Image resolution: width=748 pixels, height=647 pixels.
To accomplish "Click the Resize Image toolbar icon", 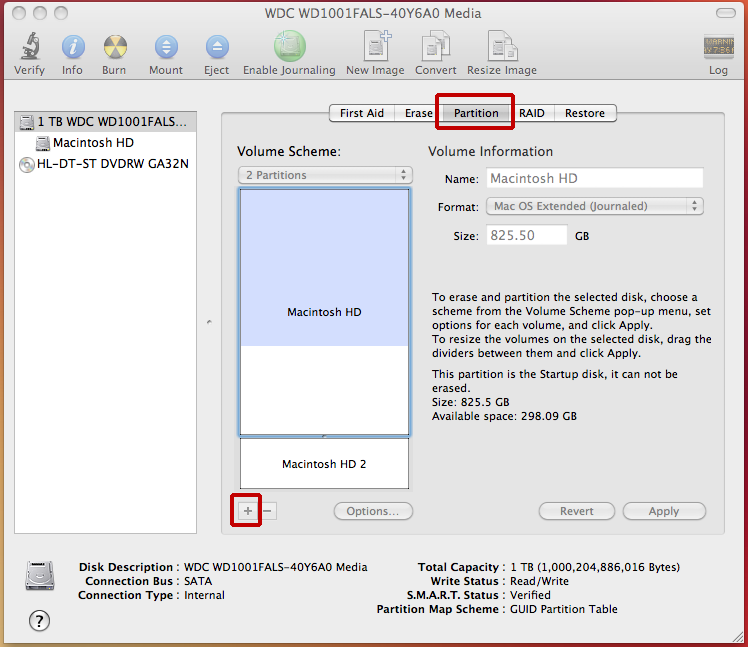I will pyautogui.click(x=502, y=46).
